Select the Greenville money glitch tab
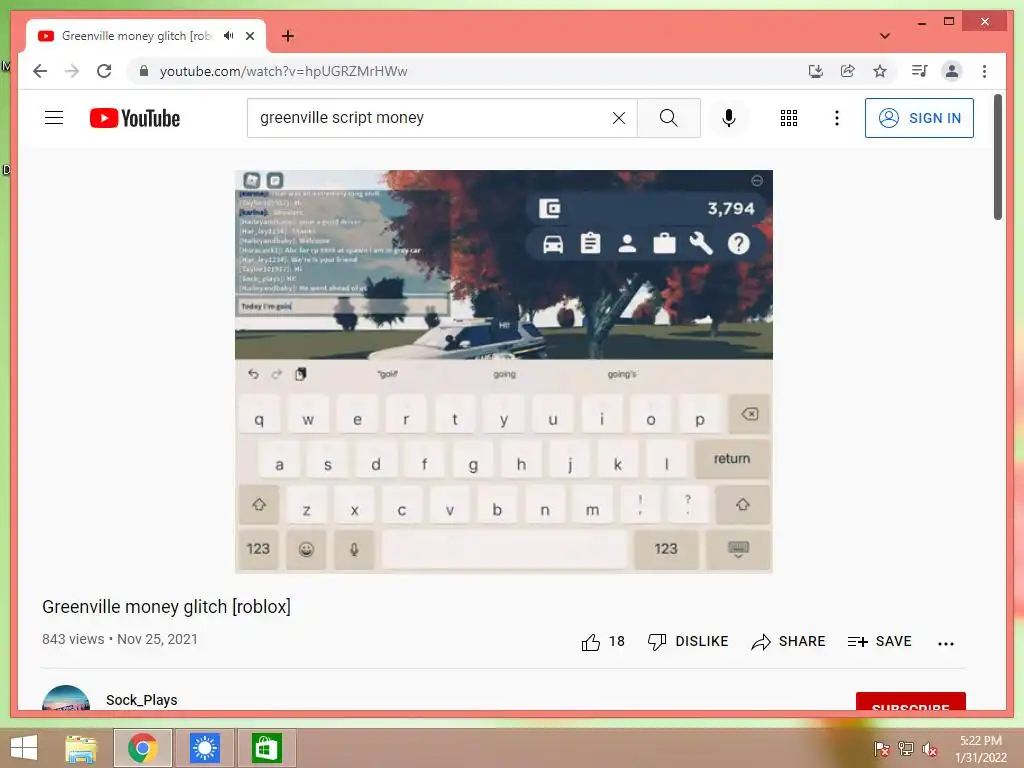Image resolution: width=1024 pixels, height=768 pixels. tap(146, 36)
